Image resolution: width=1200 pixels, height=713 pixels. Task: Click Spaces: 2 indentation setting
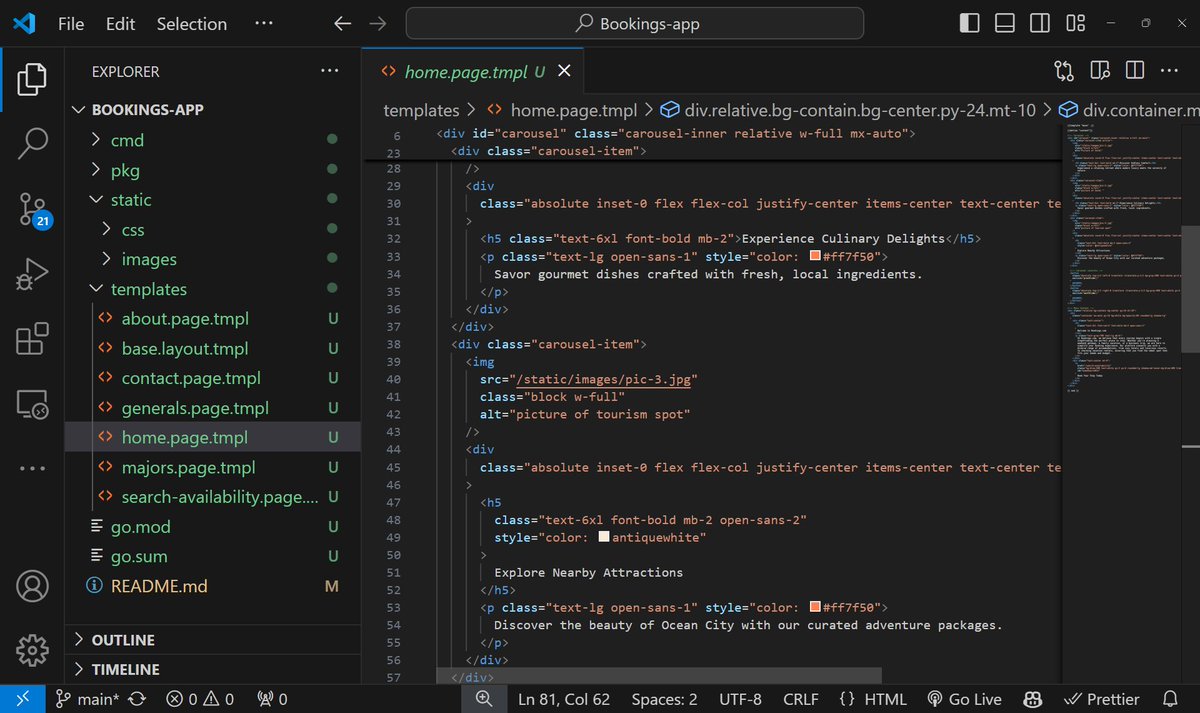click(665, 699)
